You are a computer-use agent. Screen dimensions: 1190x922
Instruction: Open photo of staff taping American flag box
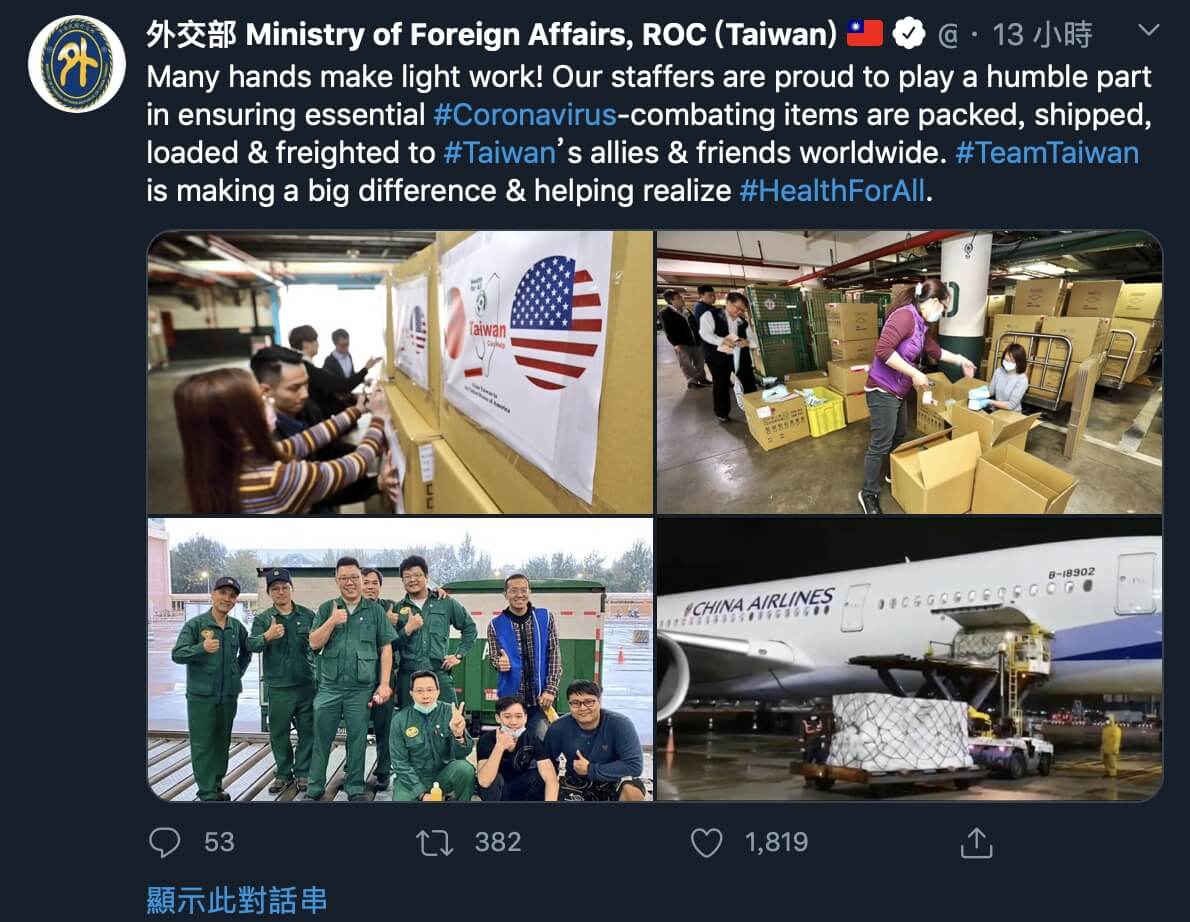click(x=400, y=372)
